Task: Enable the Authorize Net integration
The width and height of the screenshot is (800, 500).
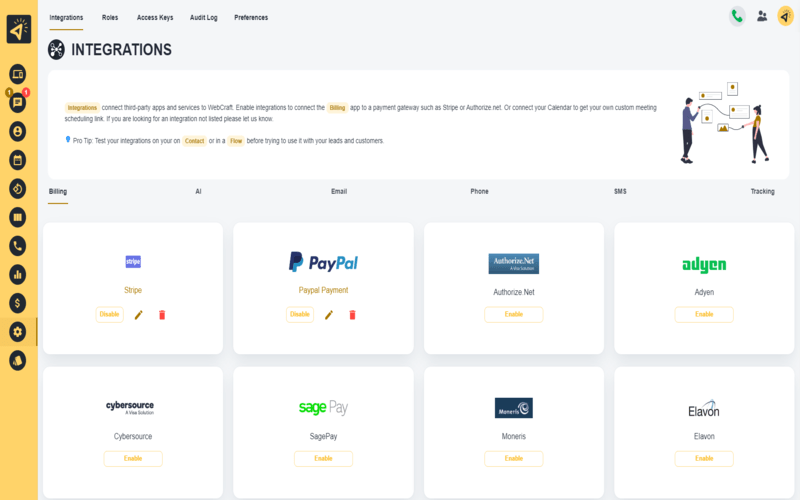Action: pos(514,314)
